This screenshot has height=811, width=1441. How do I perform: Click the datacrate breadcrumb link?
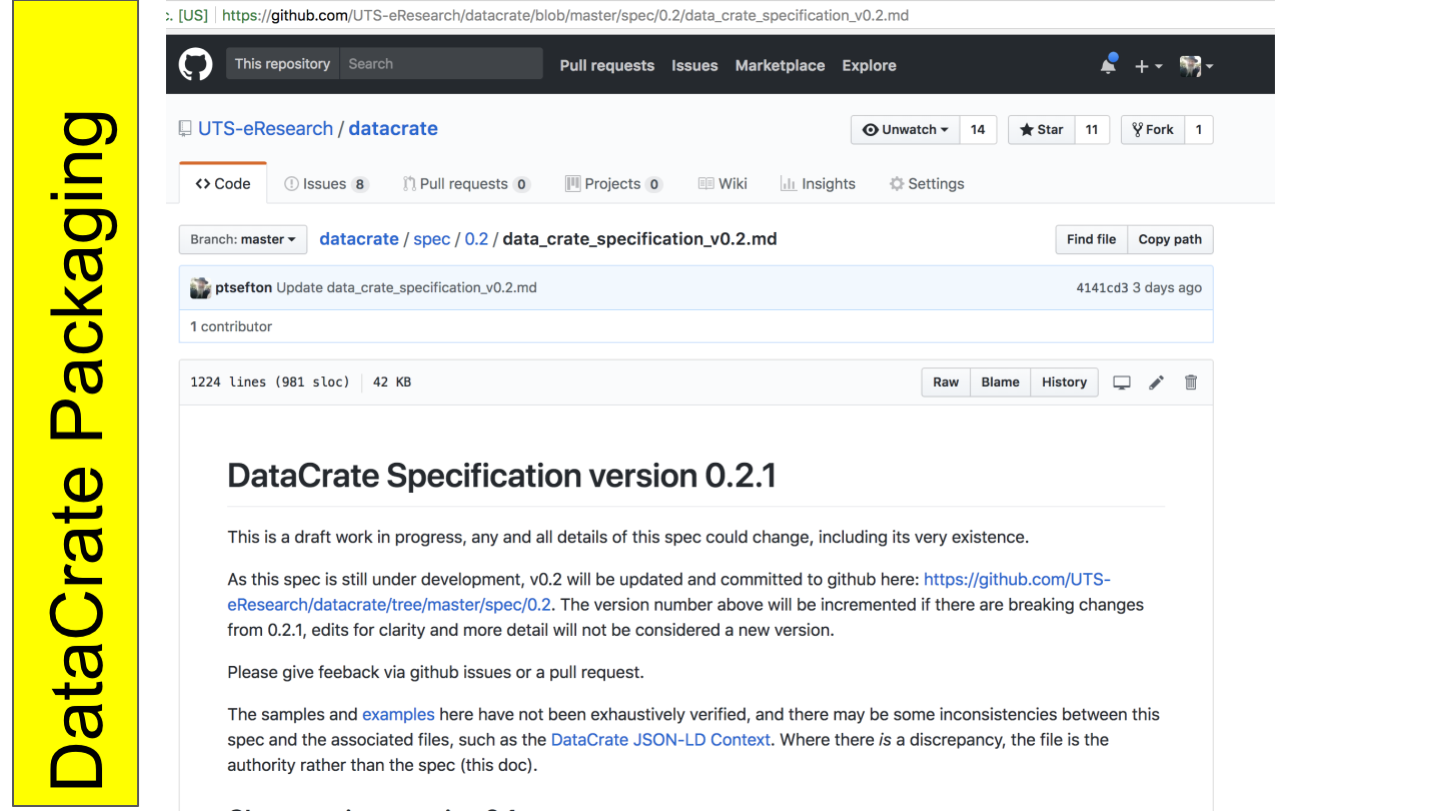pos(359,239)
